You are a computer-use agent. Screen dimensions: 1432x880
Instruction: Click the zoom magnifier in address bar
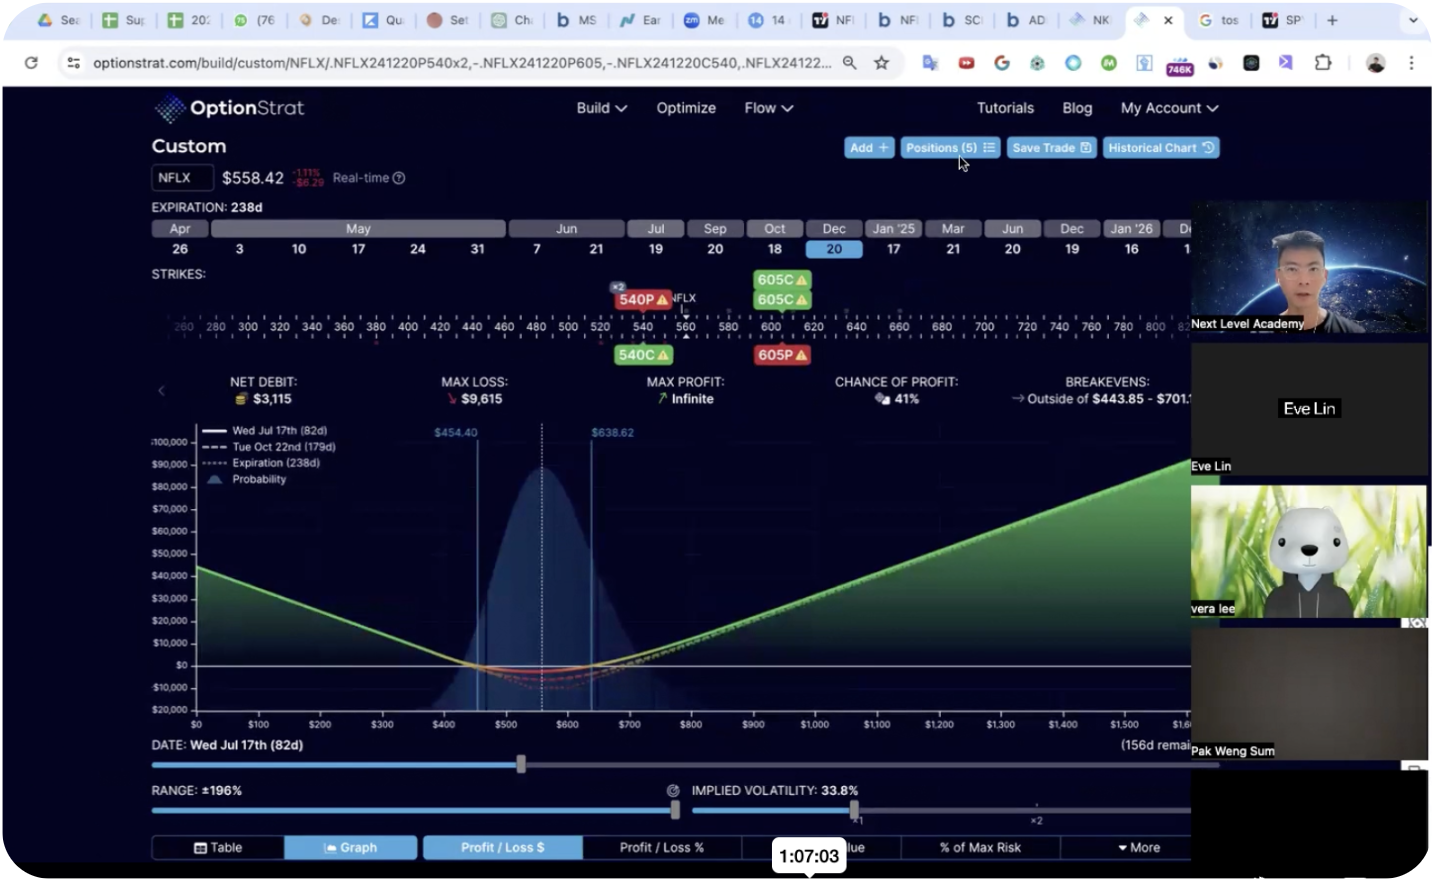(849, 62)
